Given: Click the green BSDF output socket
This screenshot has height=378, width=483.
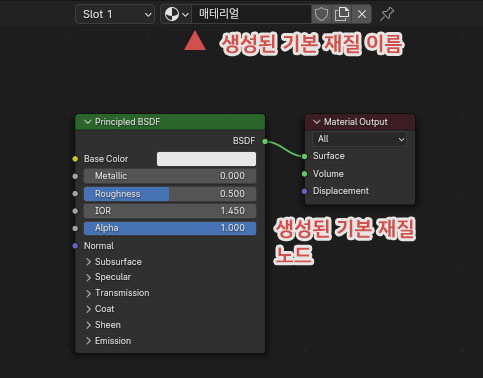Looking at the screenshot, I should (265, 141).
